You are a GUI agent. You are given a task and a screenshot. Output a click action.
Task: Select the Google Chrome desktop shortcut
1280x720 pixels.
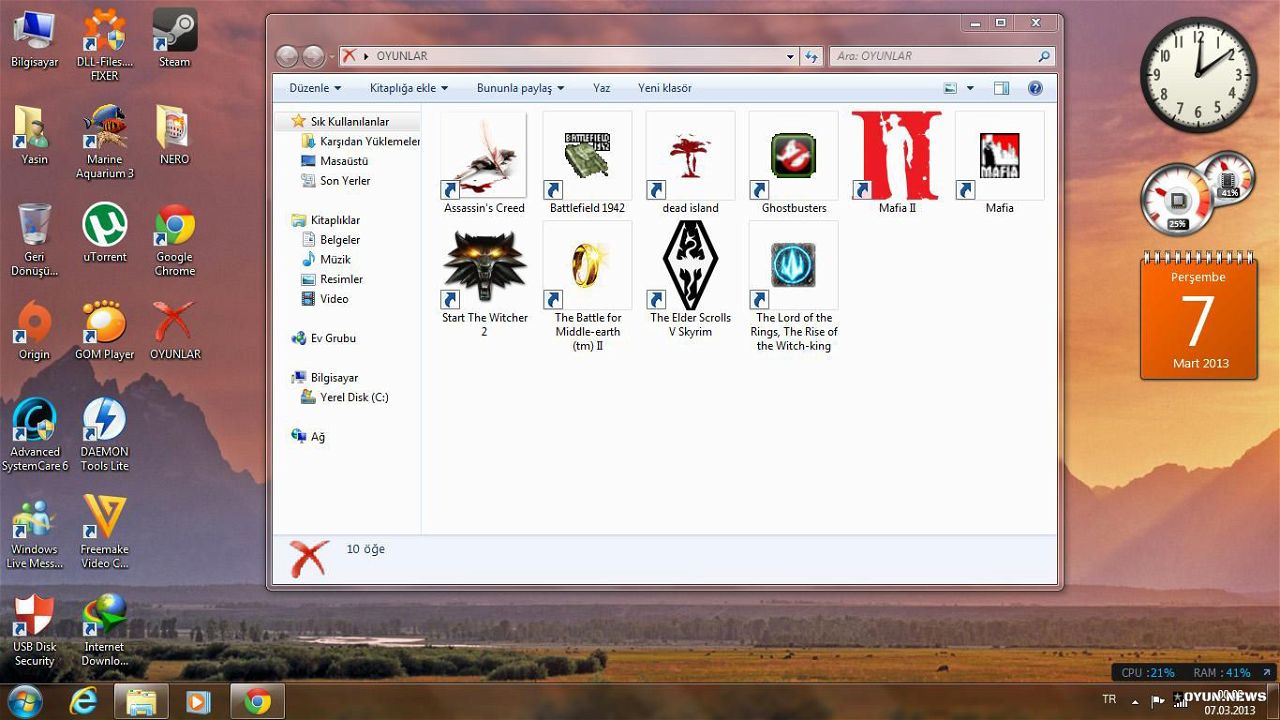point(174,240)
